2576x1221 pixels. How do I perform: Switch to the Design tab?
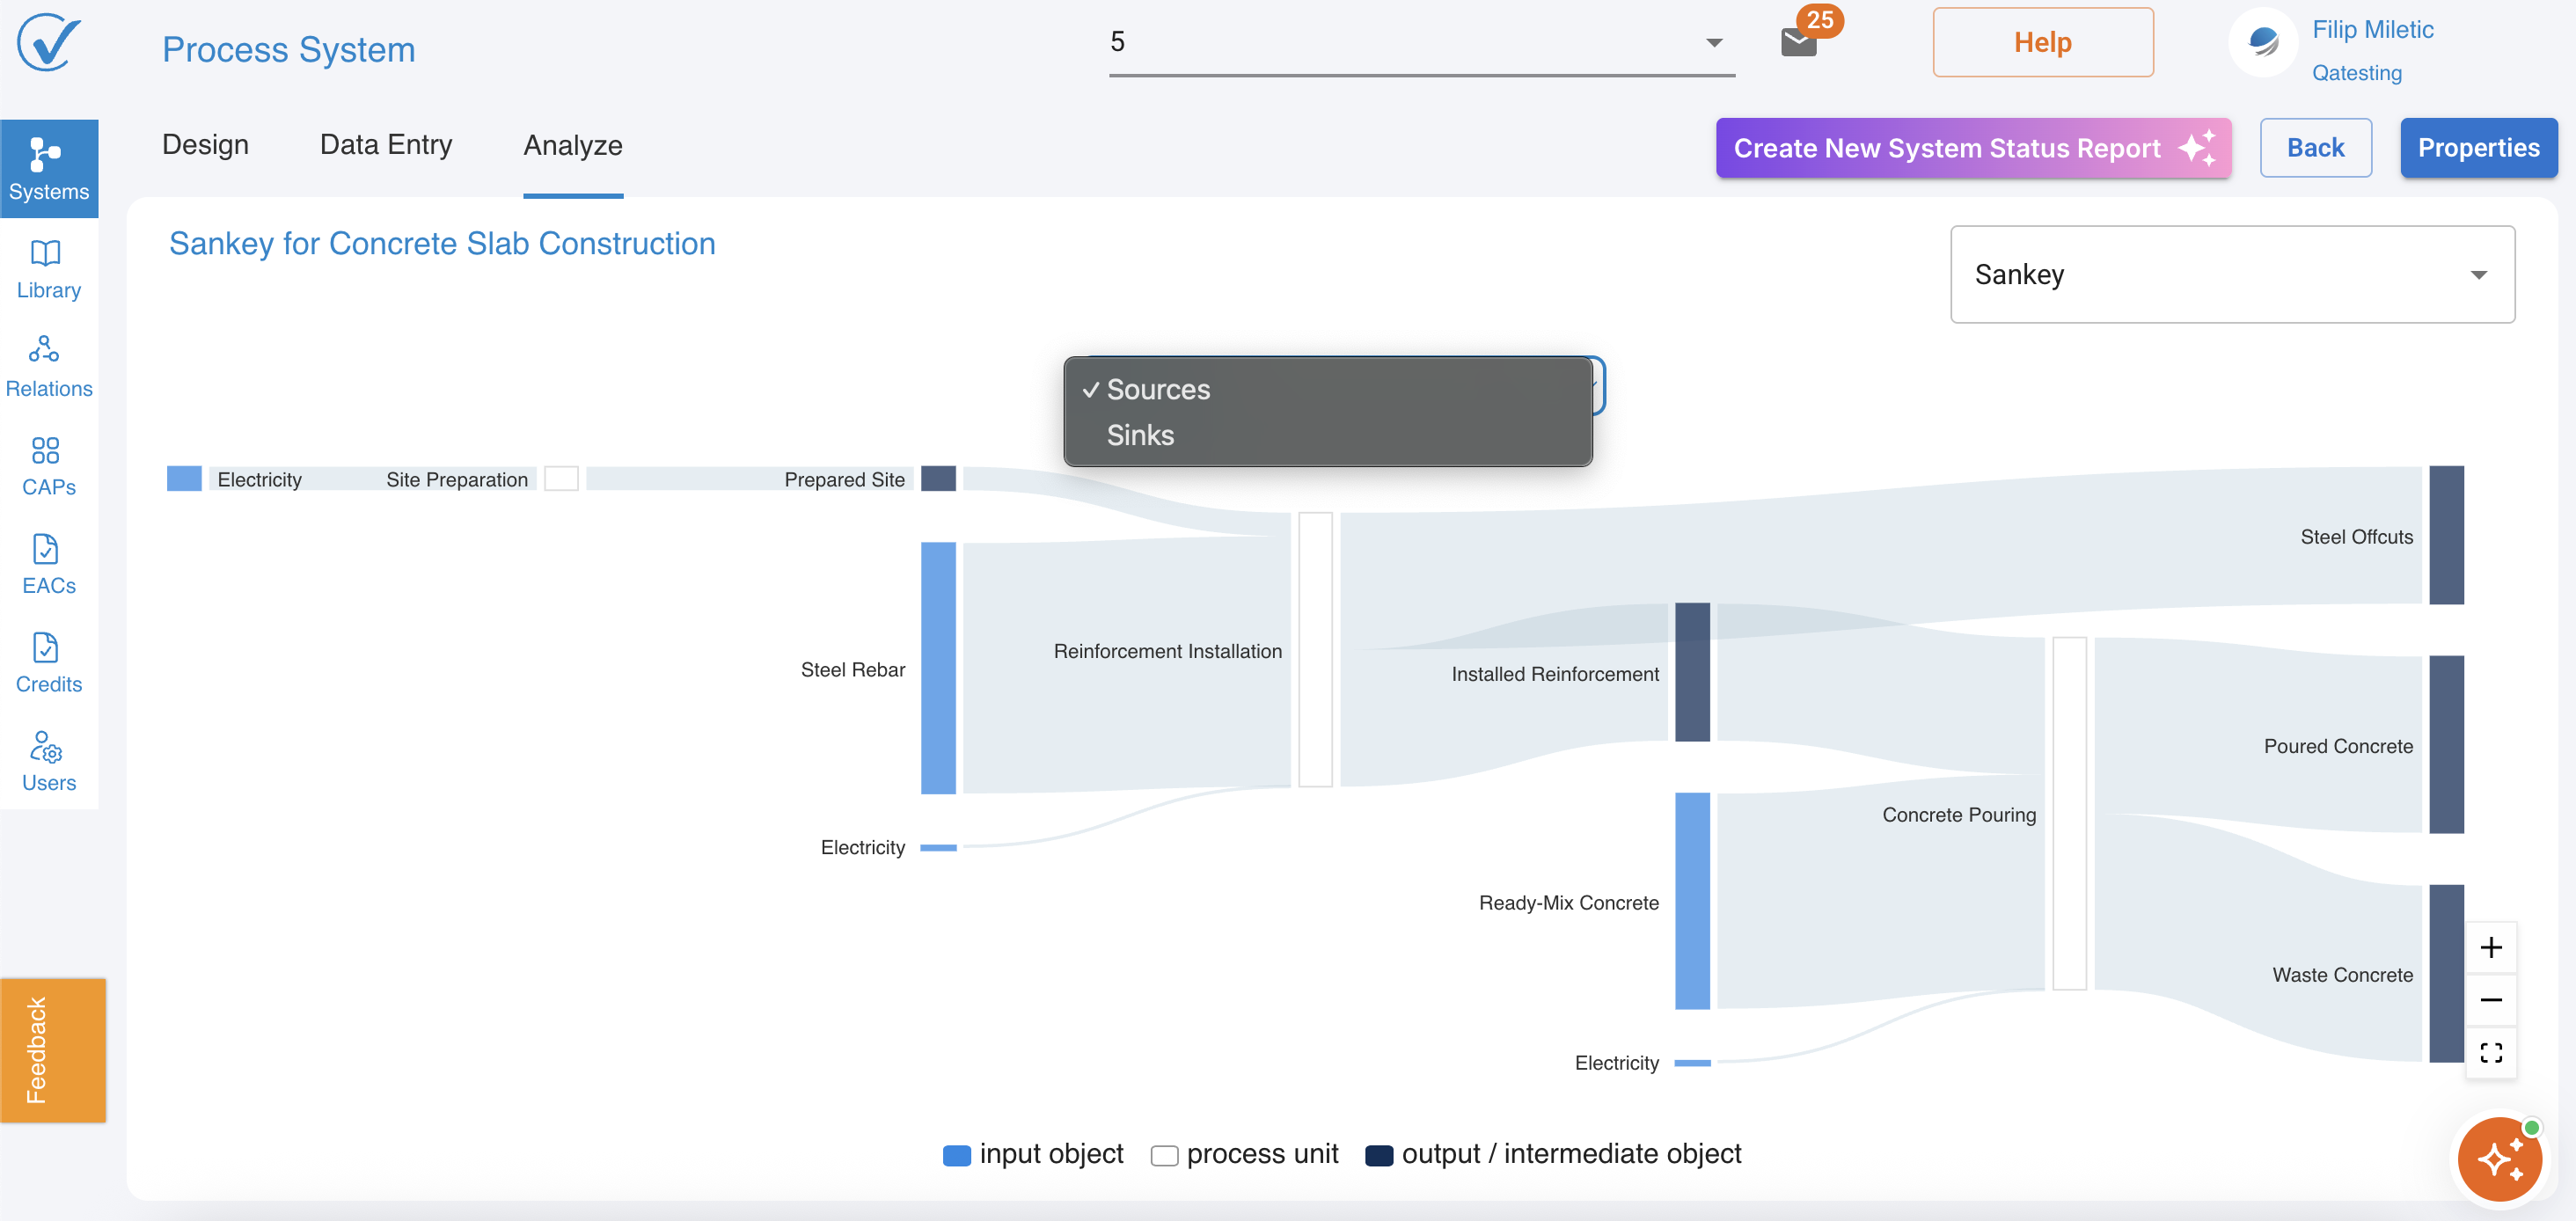pos(205,145)
